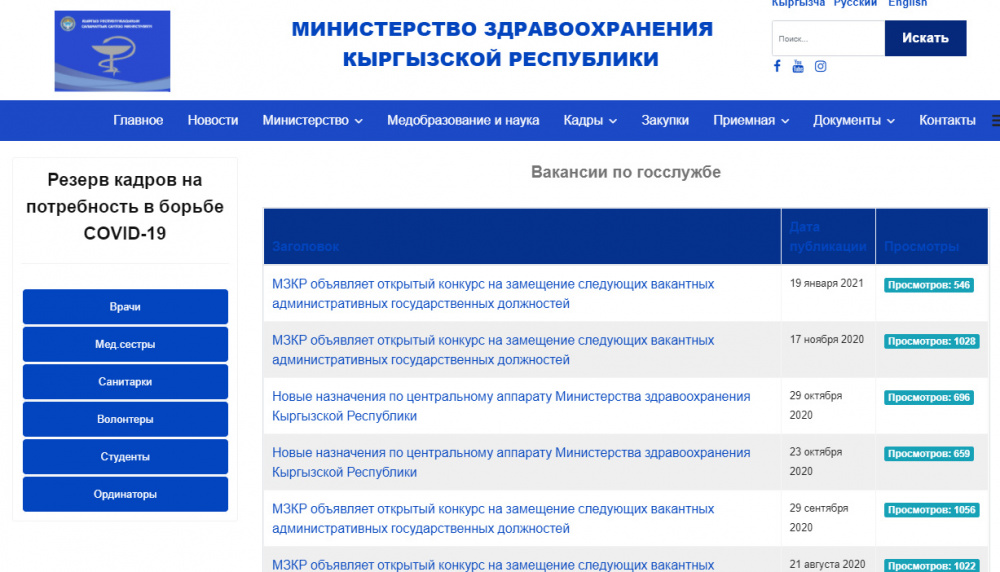Go to the Главное menu item
The width and height of the screenshot is (1000, 572).
(x=138, y=121)
